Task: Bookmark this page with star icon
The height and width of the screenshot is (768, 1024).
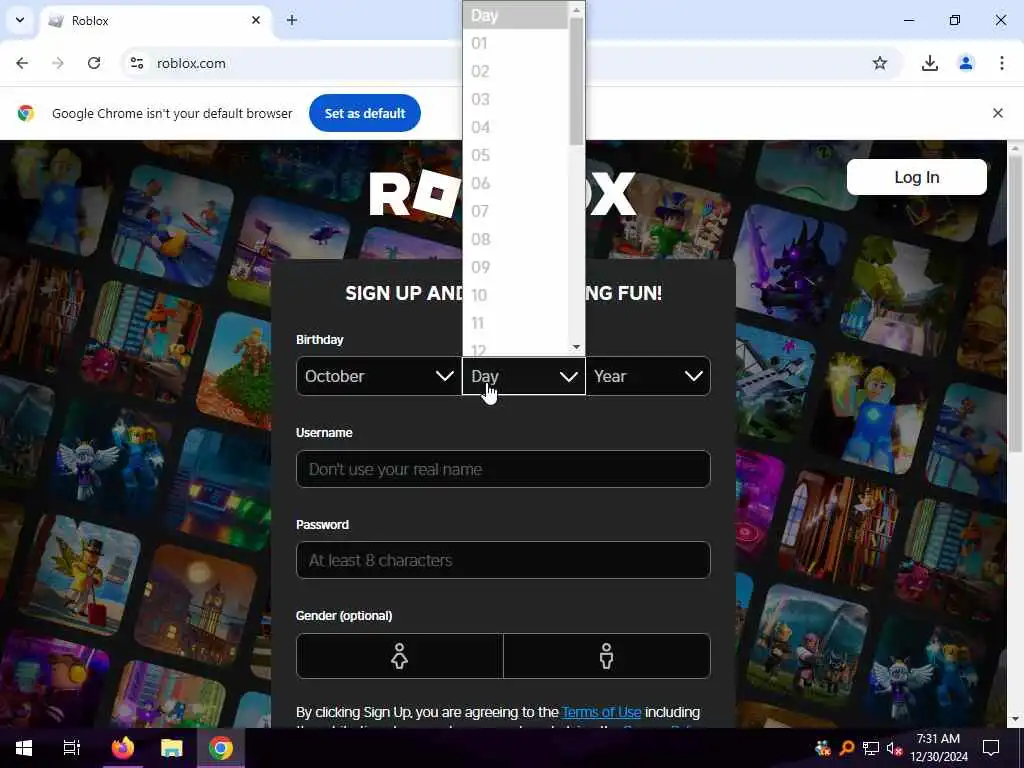Action: click(880, 63)
